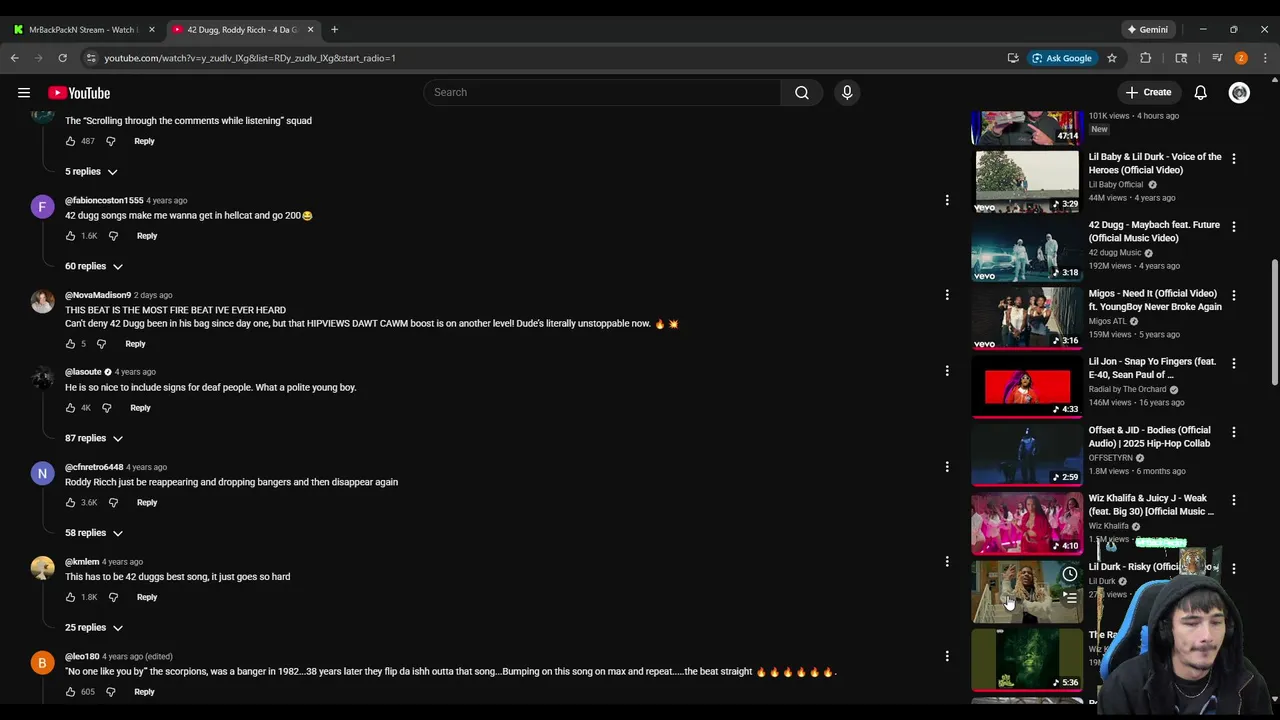Open the account avatar menu
The width and height of the screenshot is (1280, 720).
click(1239, 93)
